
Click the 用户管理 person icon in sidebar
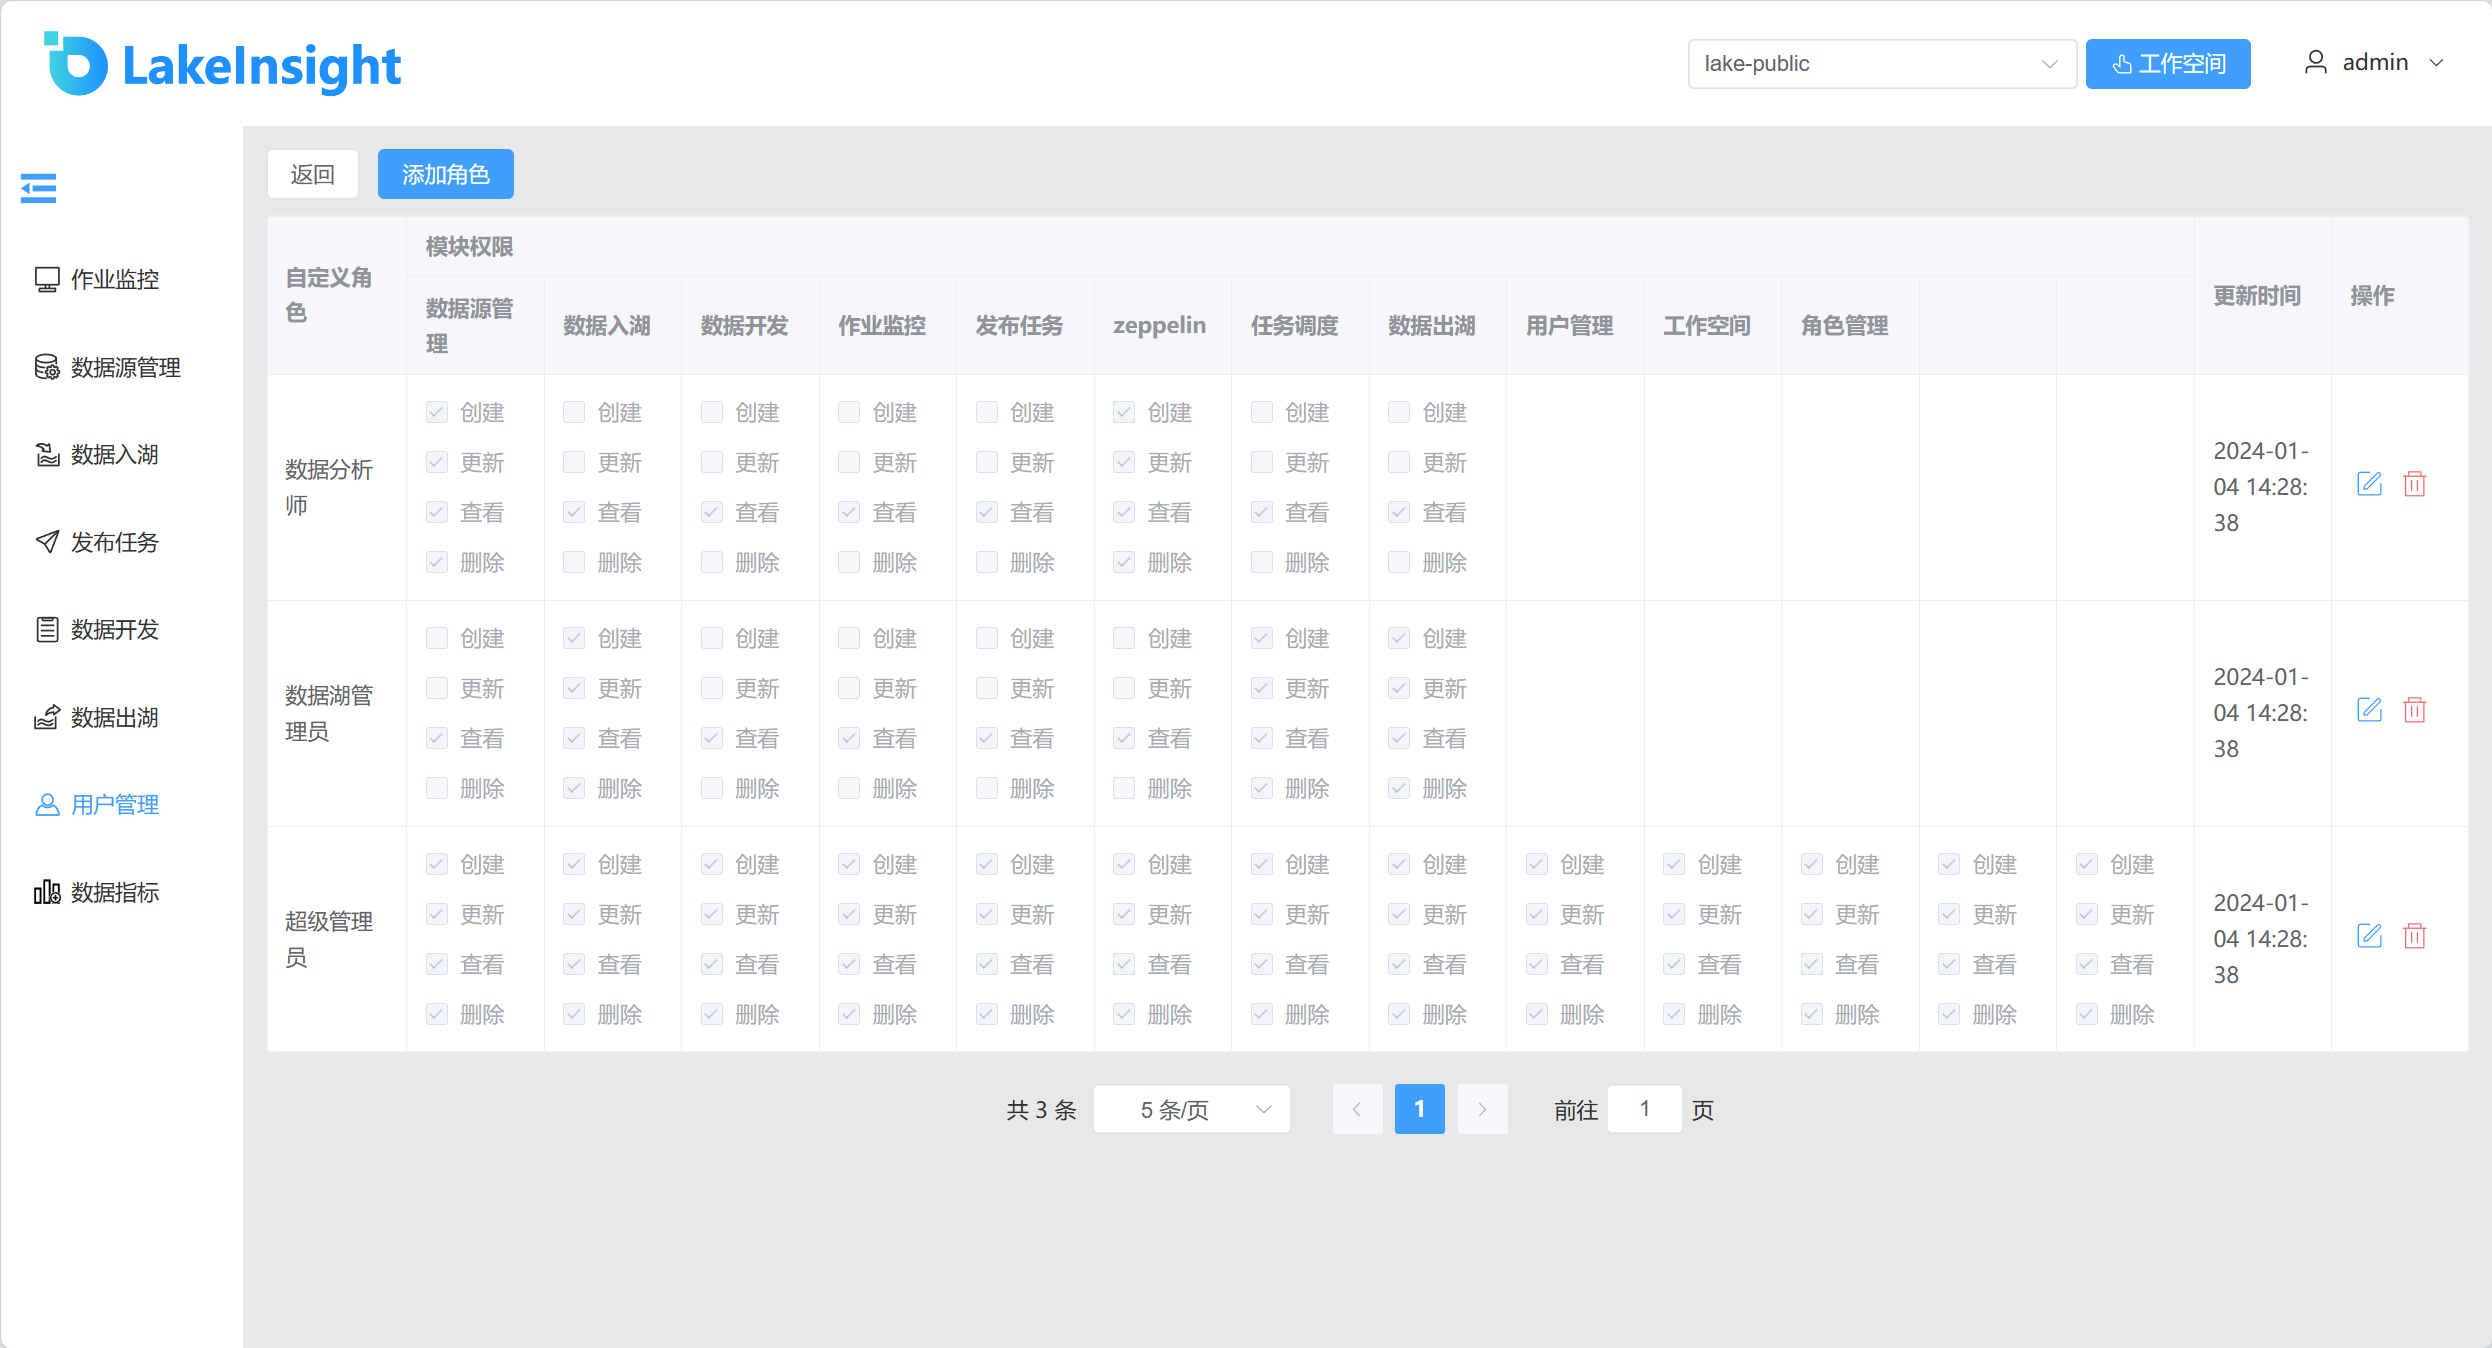tap(47, 804)
